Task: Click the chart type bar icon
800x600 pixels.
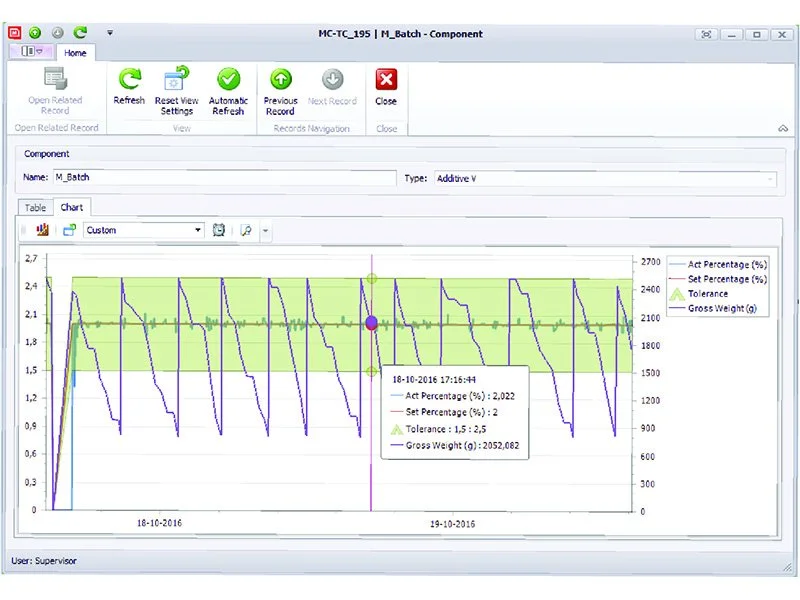Action: tap(42, 230)
